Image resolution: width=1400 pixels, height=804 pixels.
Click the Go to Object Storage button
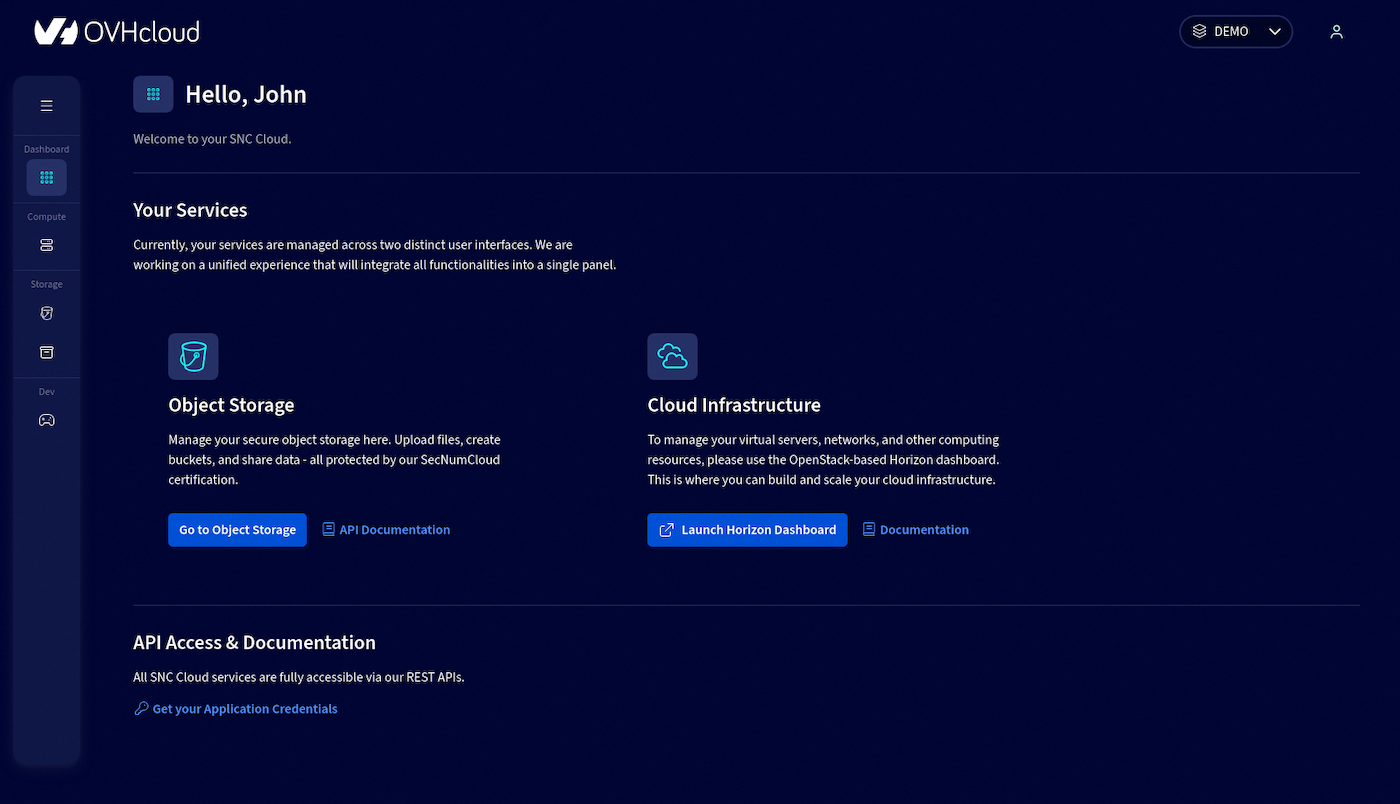pyautogui.click(x=237, y=530)
